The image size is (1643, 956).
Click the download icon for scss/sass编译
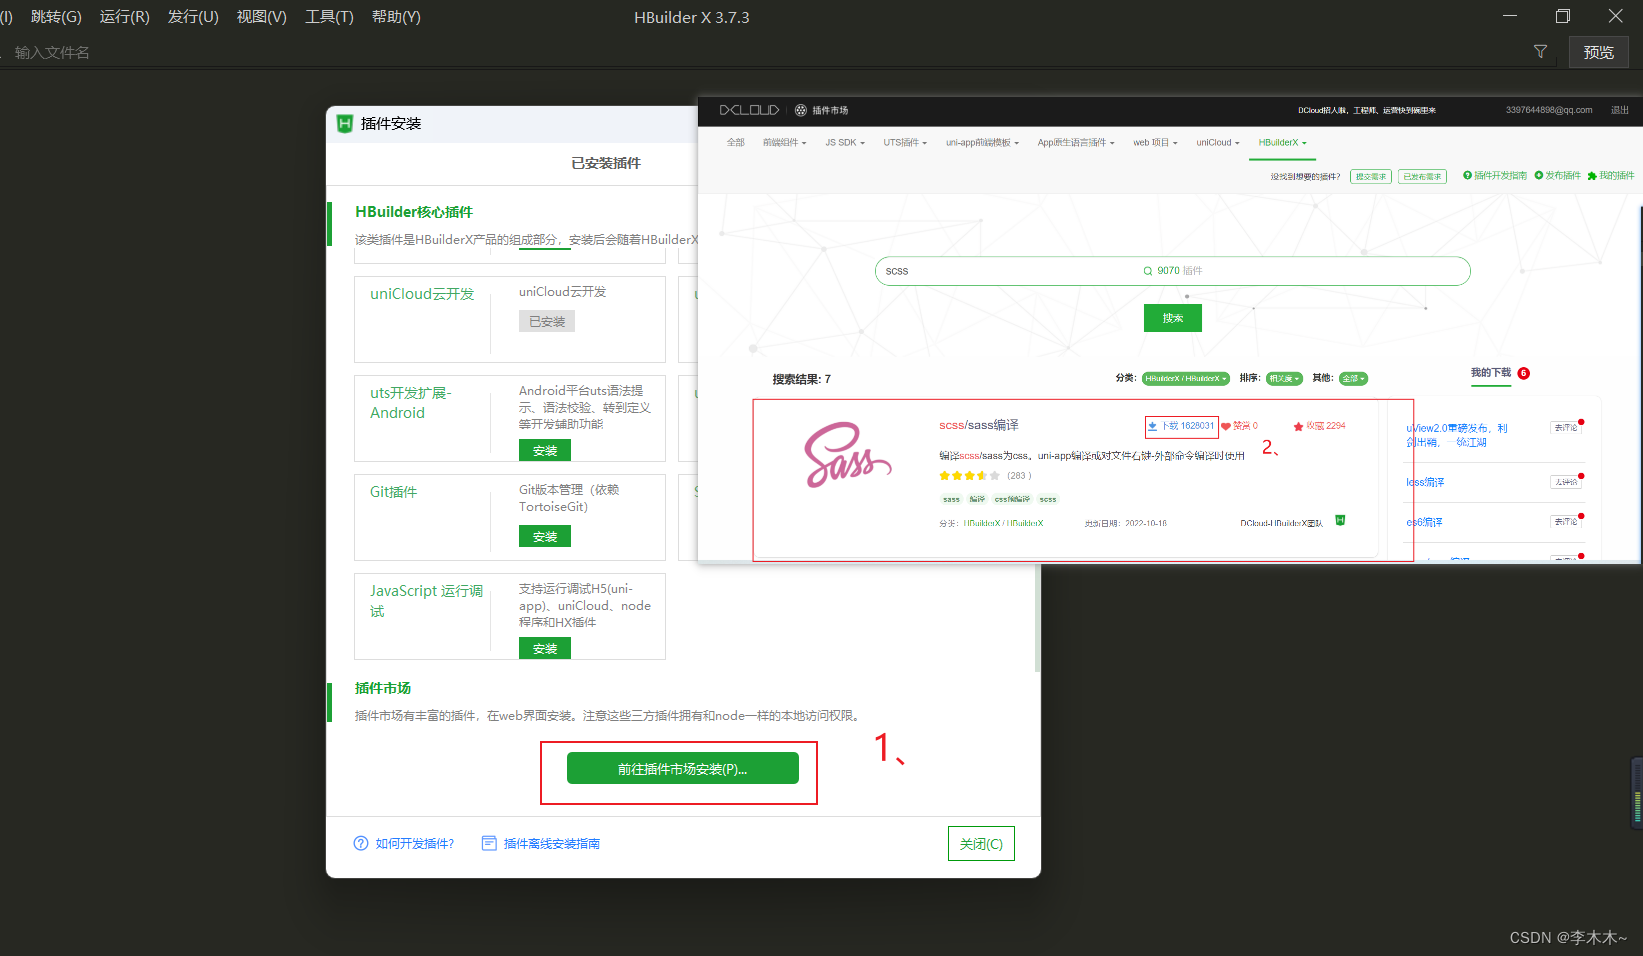point(1152,426)
